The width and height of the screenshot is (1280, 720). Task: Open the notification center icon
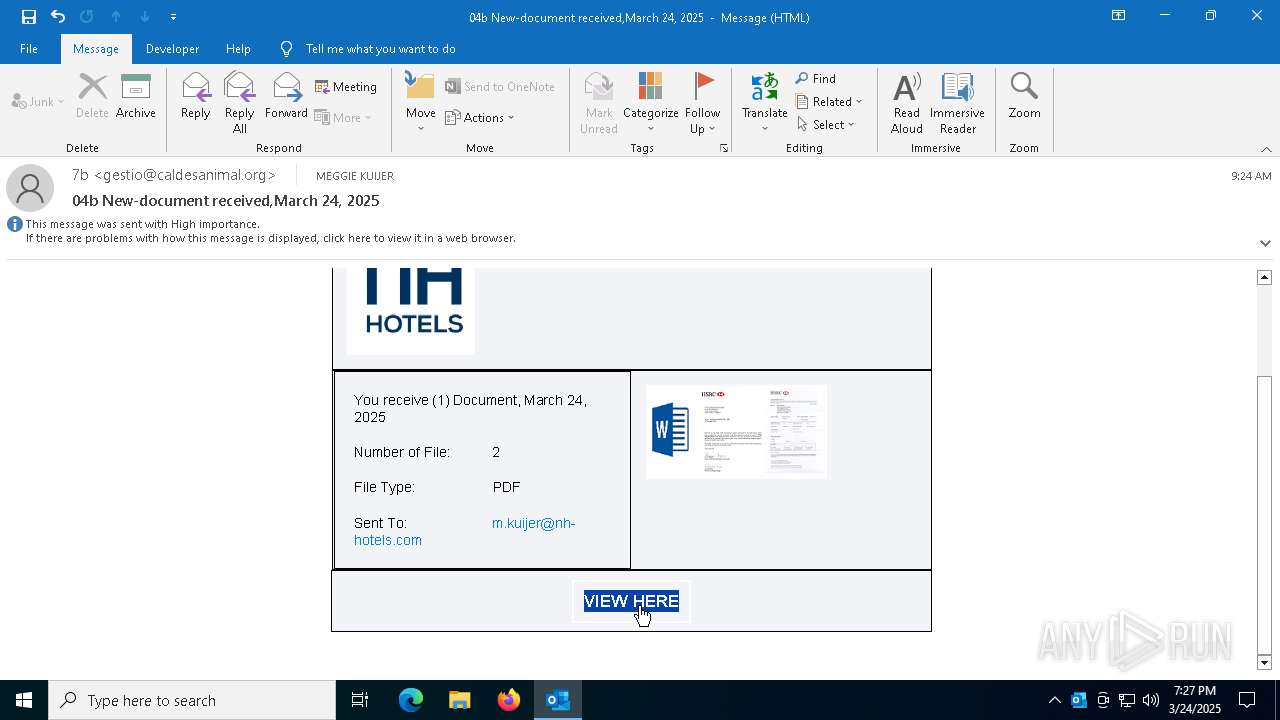[1247, 700]
